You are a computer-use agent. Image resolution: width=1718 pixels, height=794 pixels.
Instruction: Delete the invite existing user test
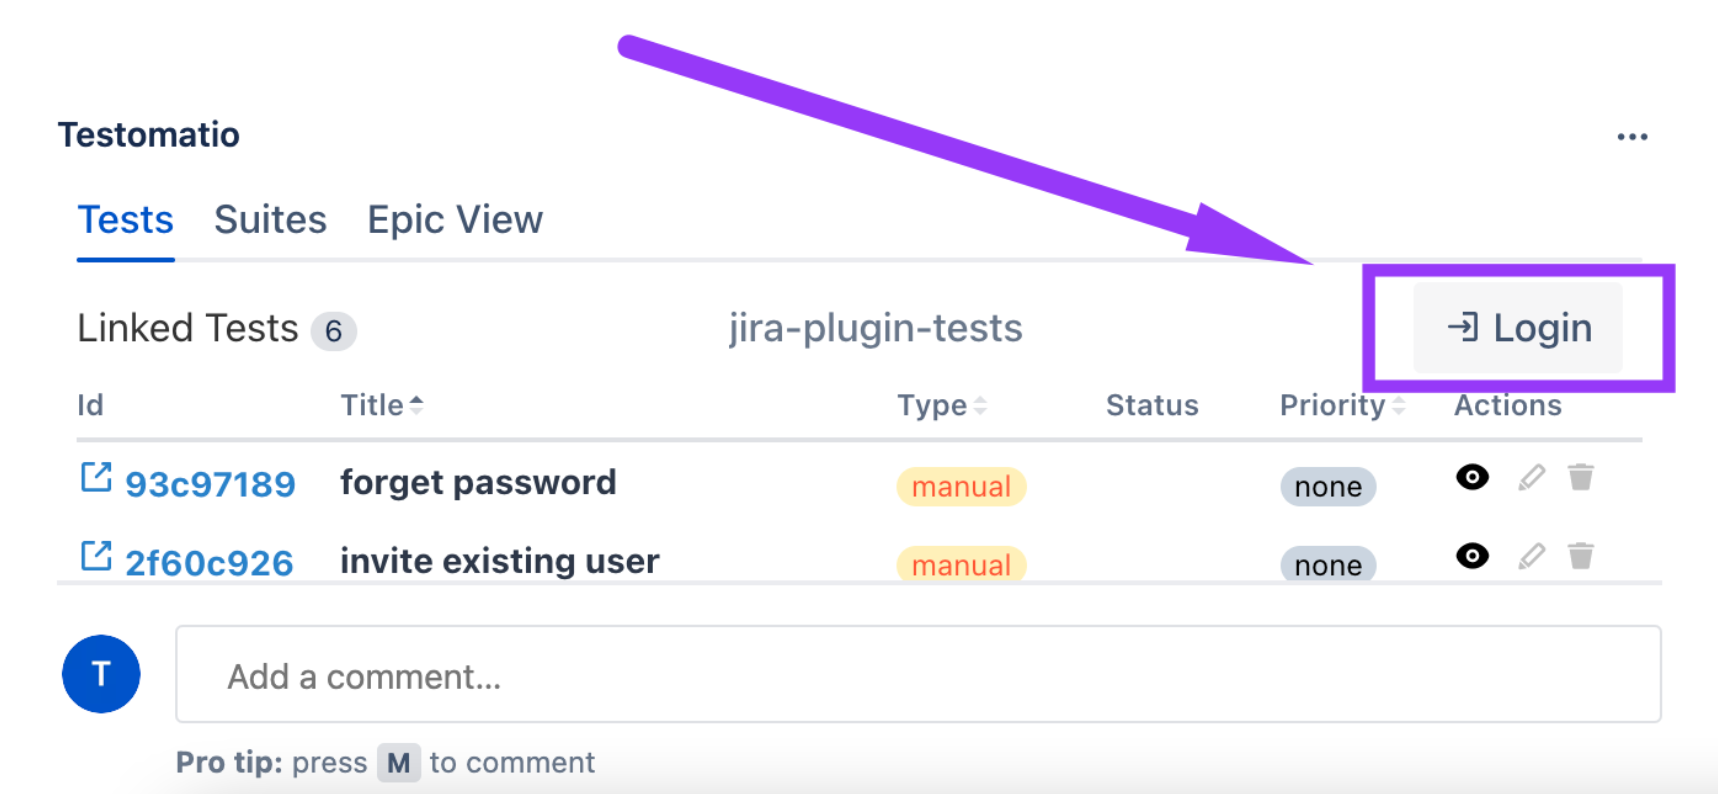[x=1580, y=556]
